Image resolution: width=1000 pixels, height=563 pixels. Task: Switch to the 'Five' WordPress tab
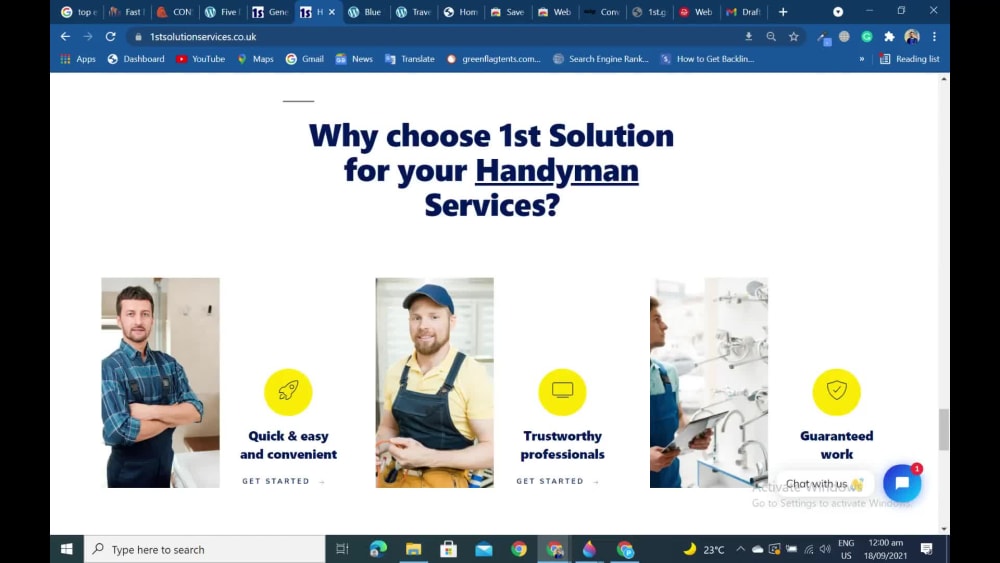pos(222,12)
